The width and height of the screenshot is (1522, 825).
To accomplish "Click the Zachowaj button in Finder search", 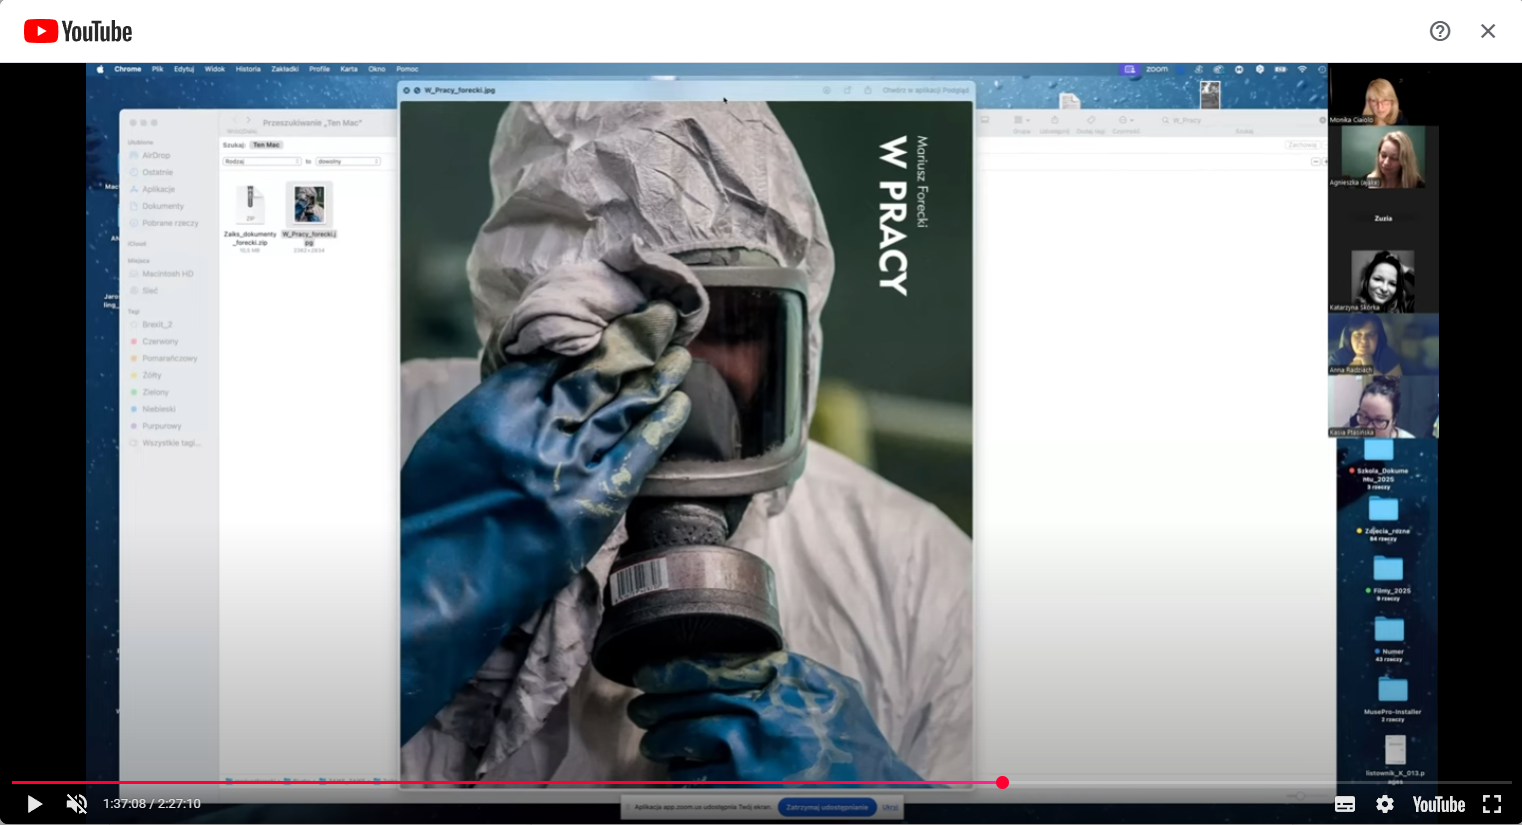I will (1302, 145).
